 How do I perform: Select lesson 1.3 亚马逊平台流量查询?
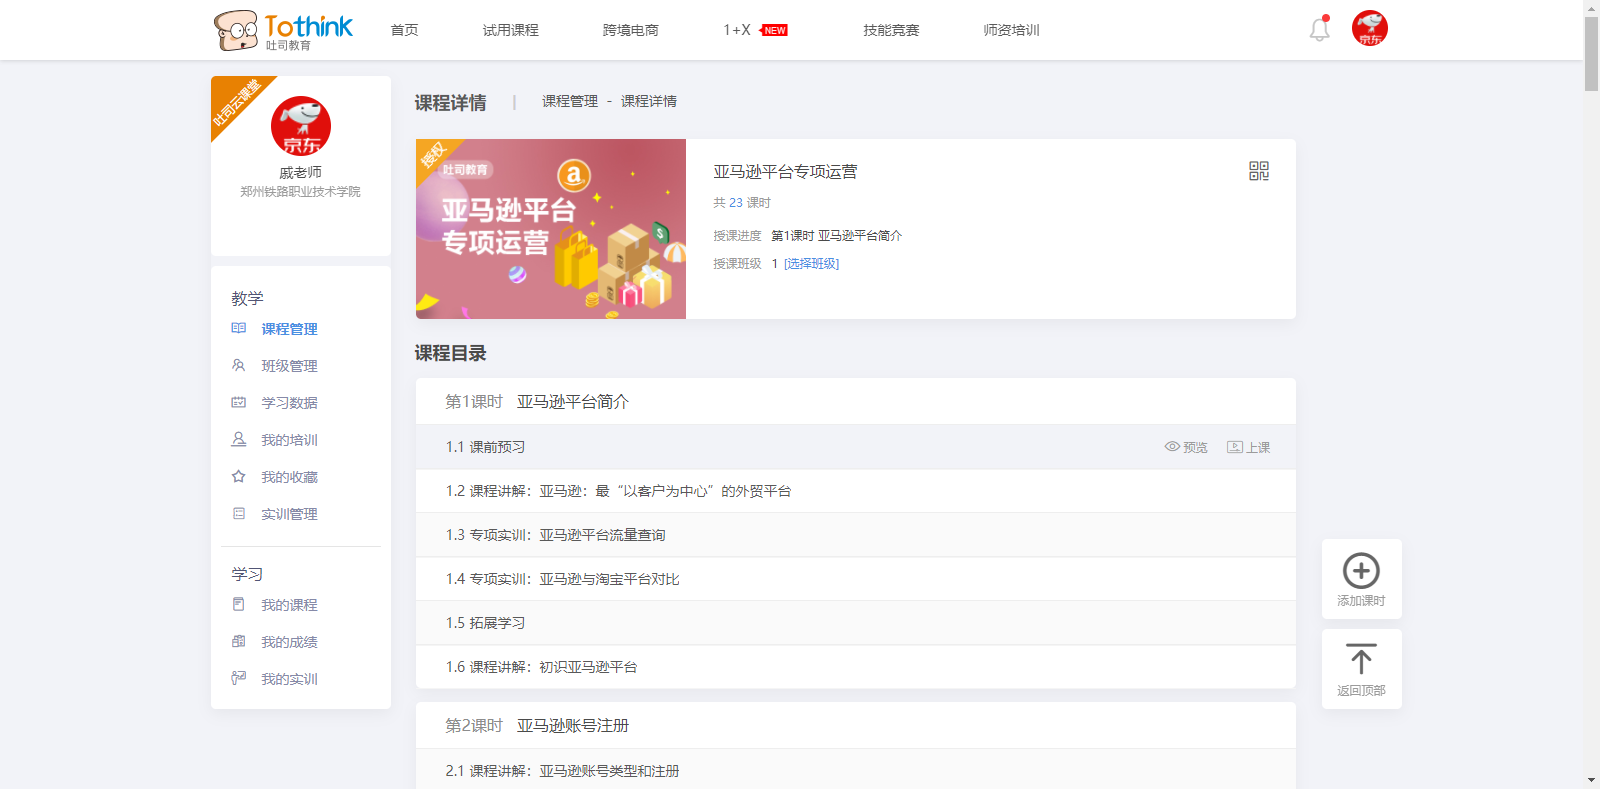click(x=856, y=535)
